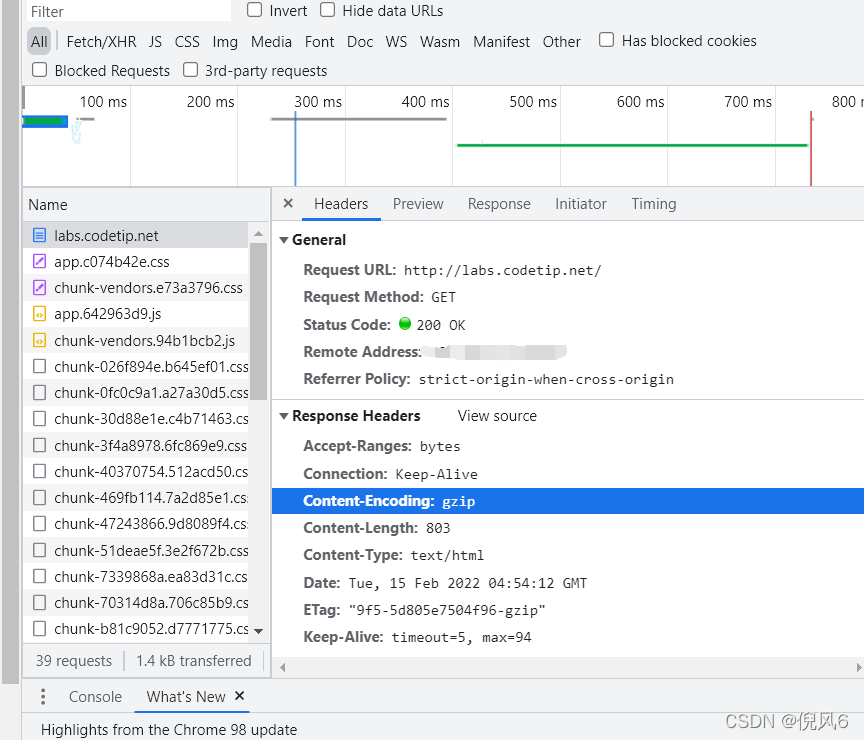864x740 pixels.
Task: Open the drawer three-dot menu
Action: 43,696
